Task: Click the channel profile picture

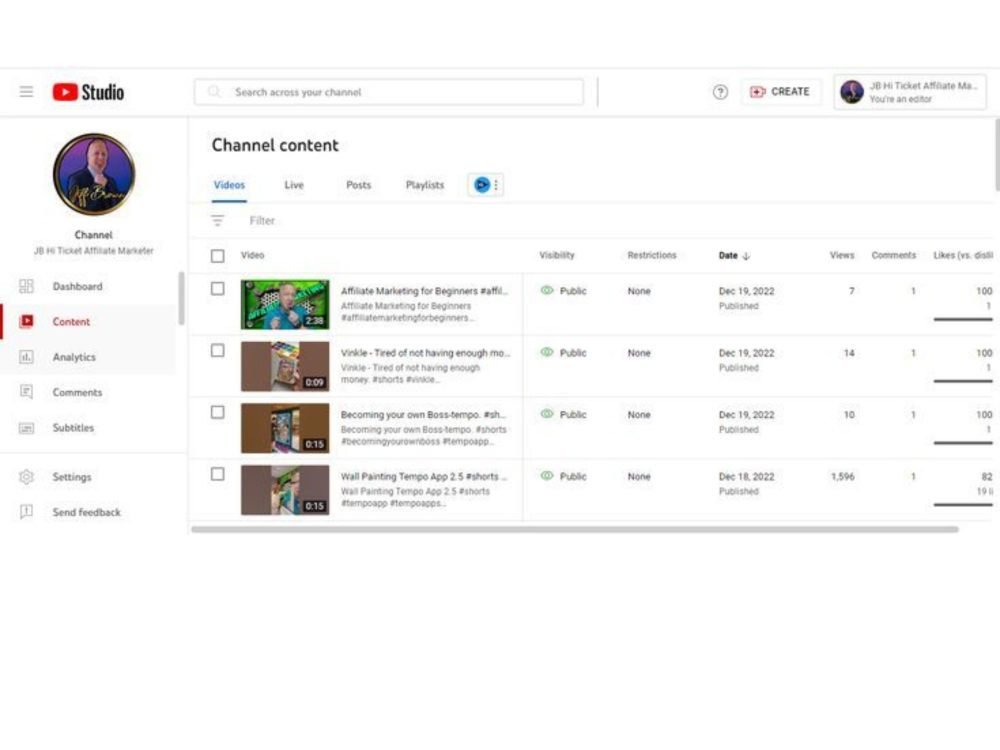Action: pos(94,174)
